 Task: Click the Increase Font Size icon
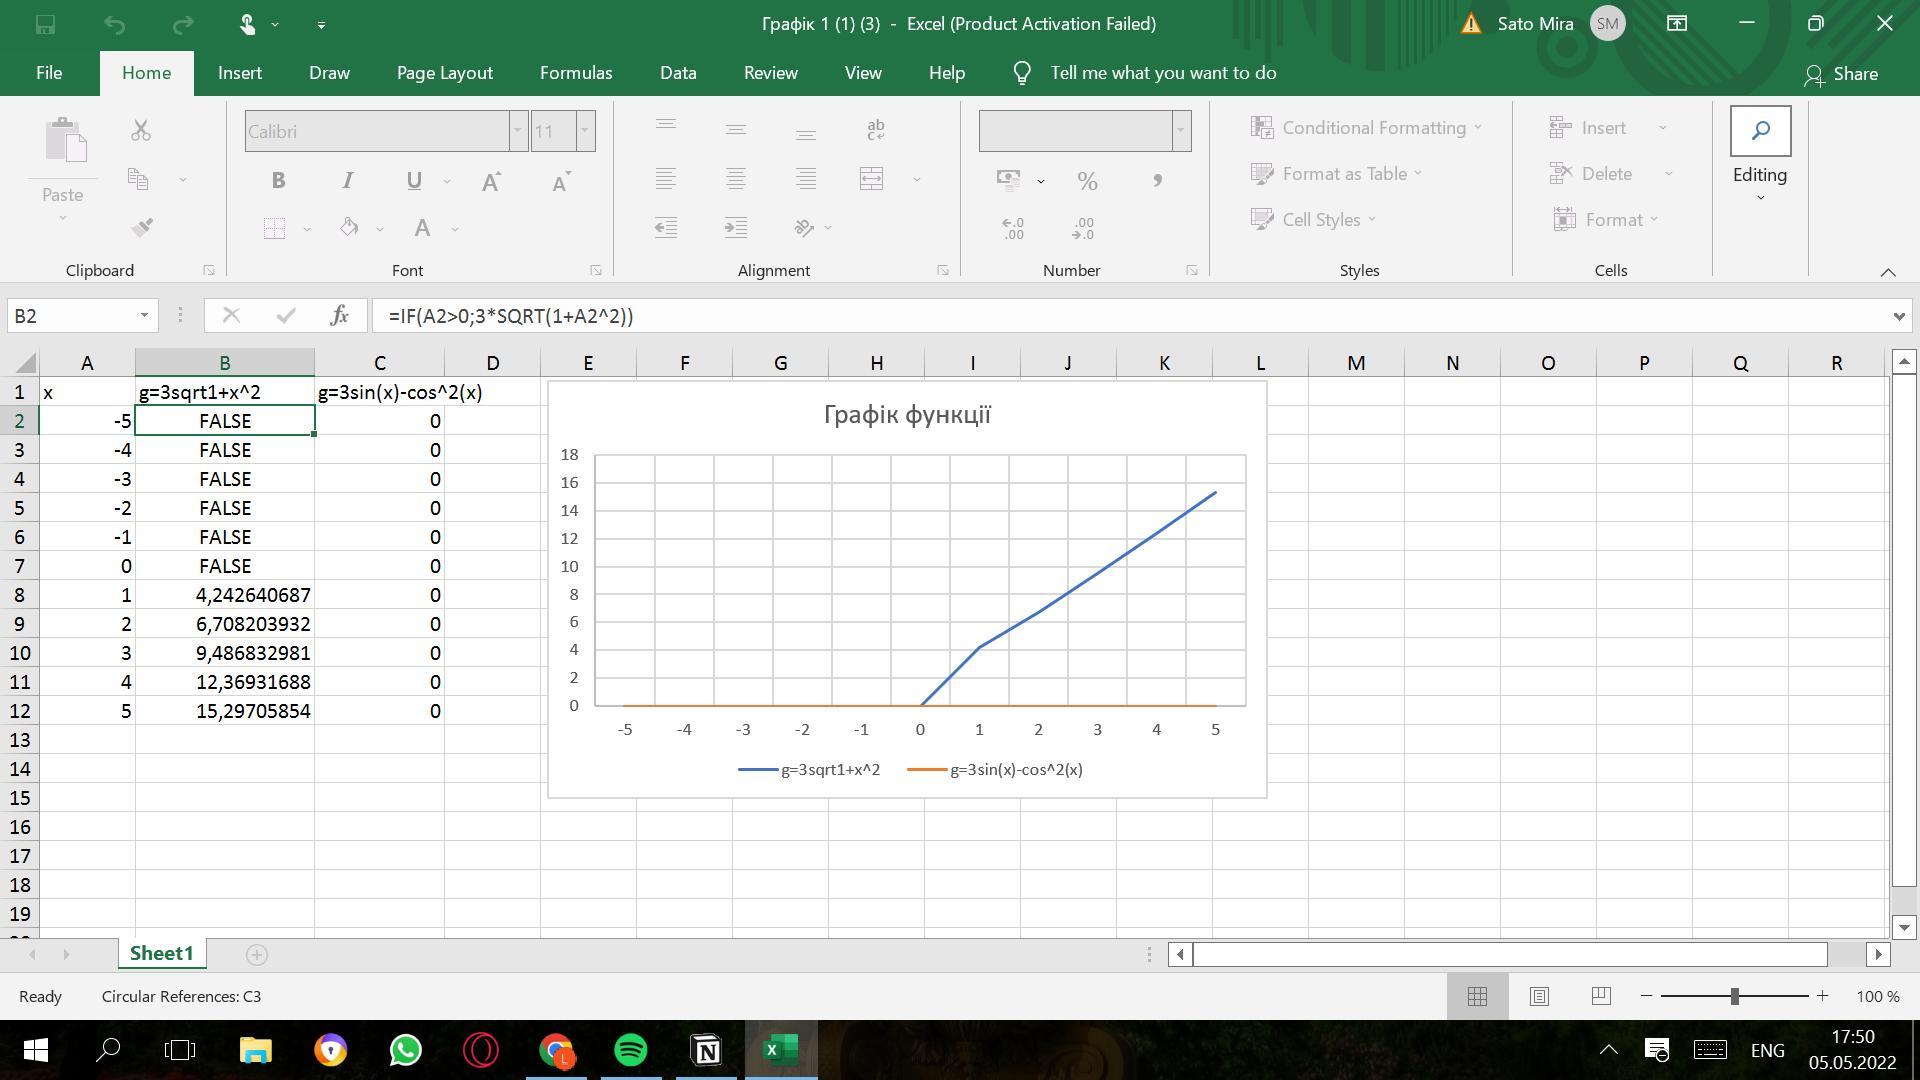[491, 181]
